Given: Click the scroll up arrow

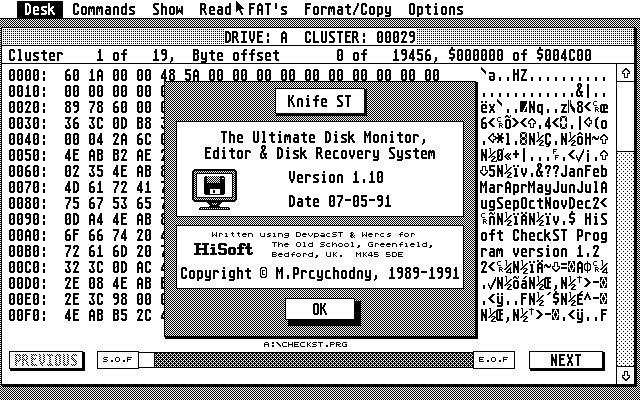Looking at the screenshot, I should [627, 73].
